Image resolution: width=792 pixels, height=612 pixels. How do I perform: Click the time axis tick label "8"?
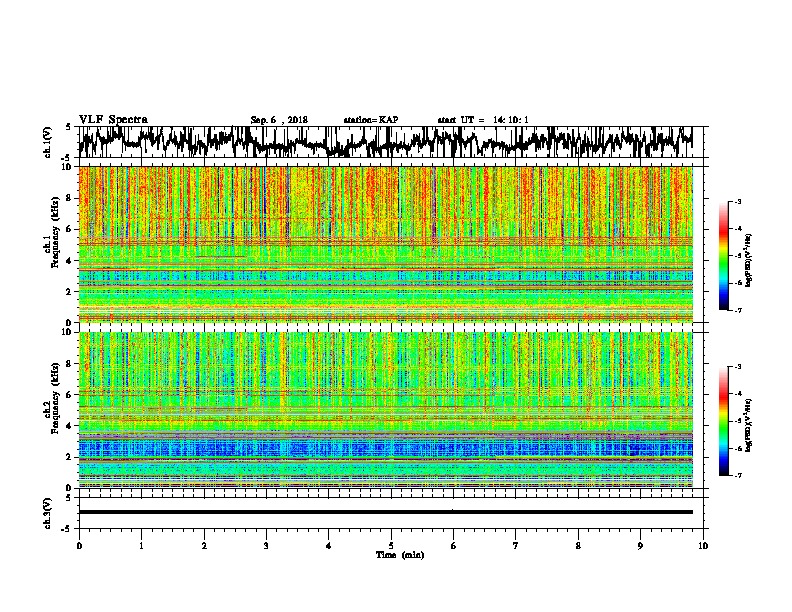(x=578, y=546)
